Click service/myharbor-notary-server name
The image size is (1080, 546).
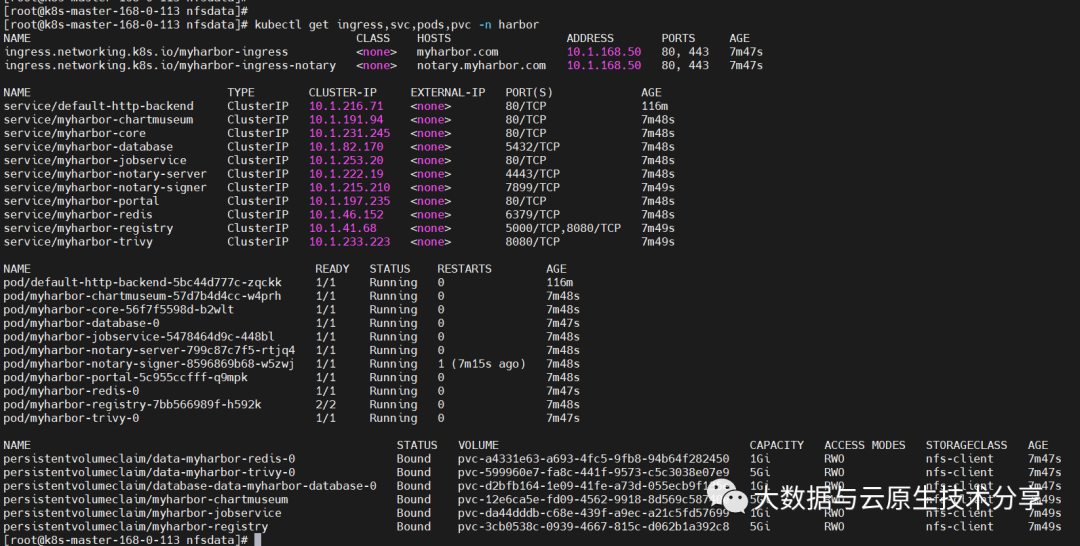click(x=105, y=174)
